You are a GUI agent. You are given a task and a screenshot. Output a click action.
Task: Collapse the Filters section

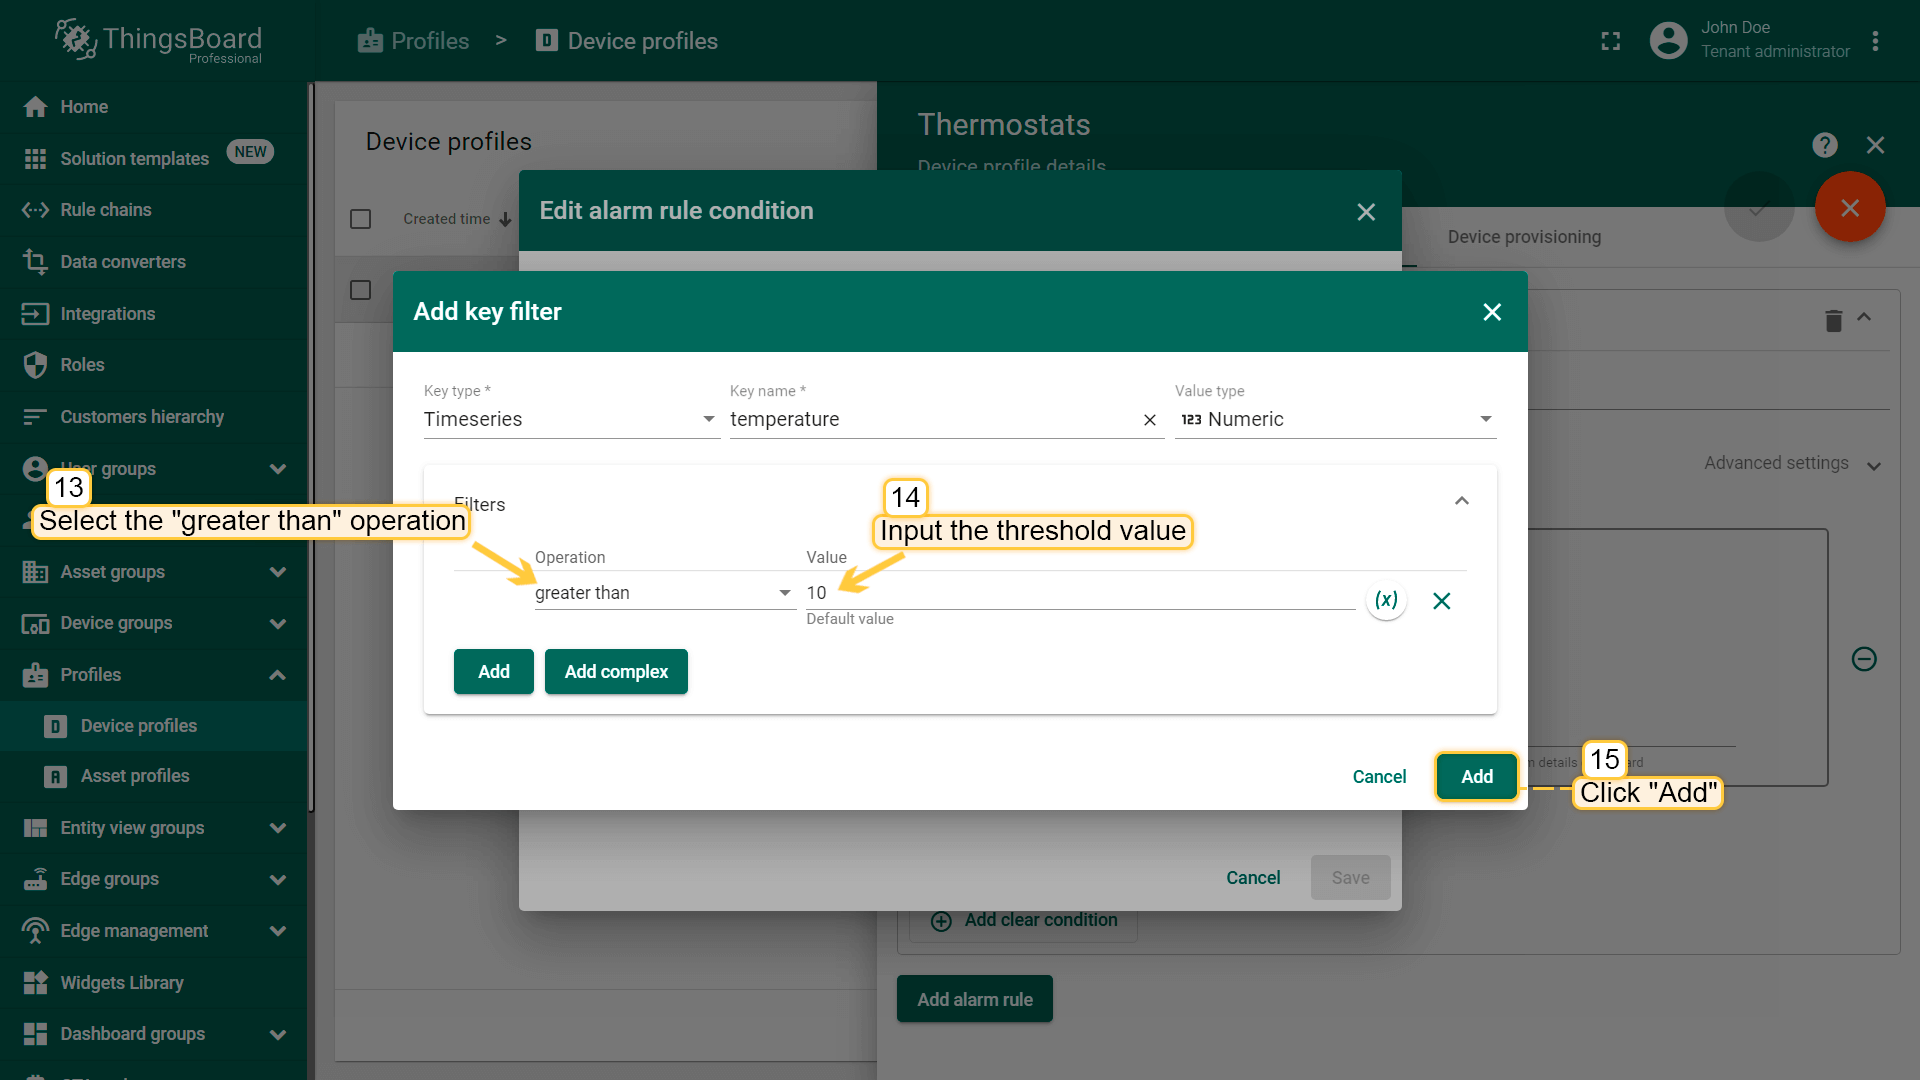pos(1462,501)
